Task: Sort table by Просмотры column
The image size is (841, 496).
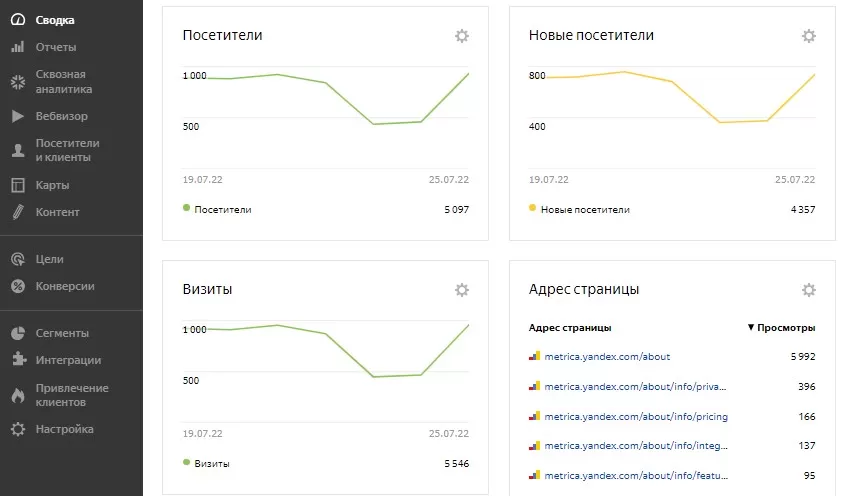Action: tap(785, 328)
